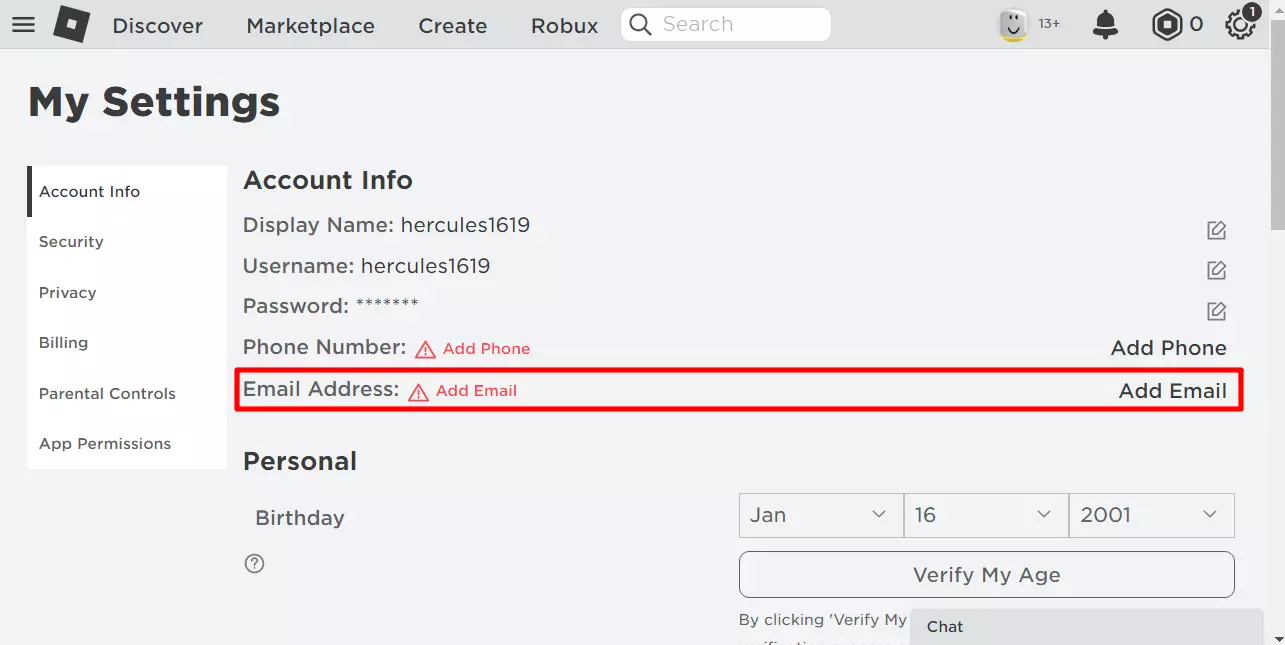Edit the Password pencil icon
This screenshot has width=1285, height=645.
click(x=1216, y=311)
